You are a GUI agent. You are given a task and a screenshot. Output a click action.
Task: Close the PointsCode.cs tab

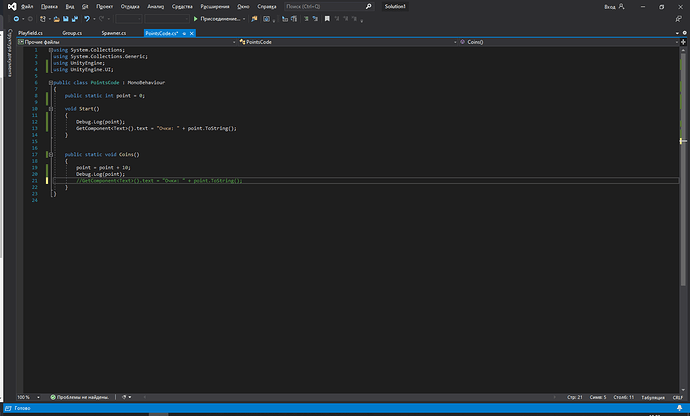click(191, 33)
